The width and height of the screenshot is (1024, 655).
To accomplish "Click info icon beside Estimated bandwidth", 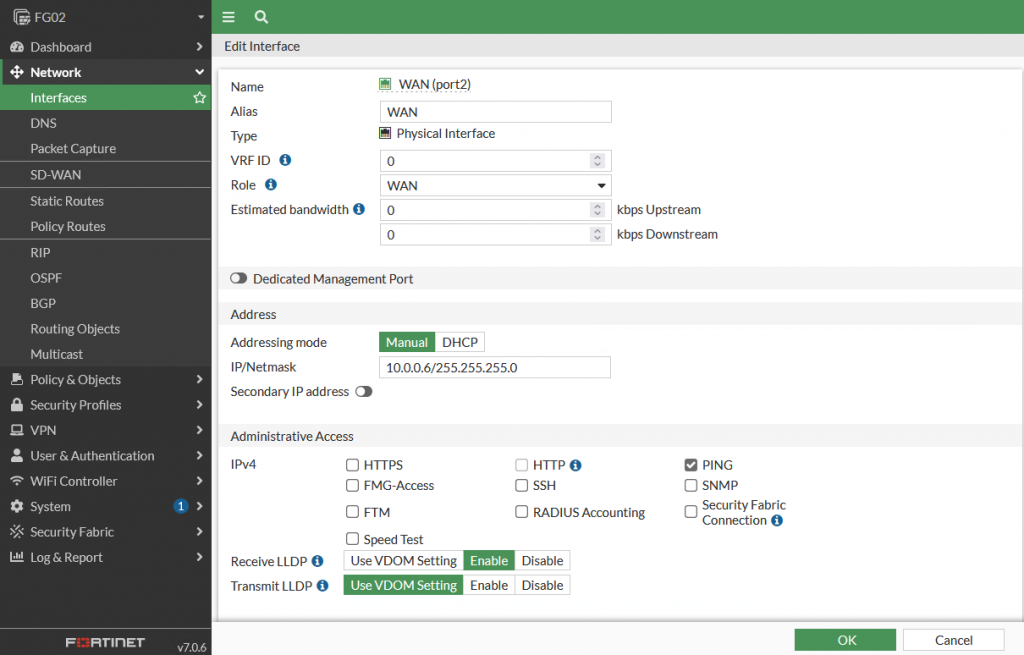I will click(359, 210).
